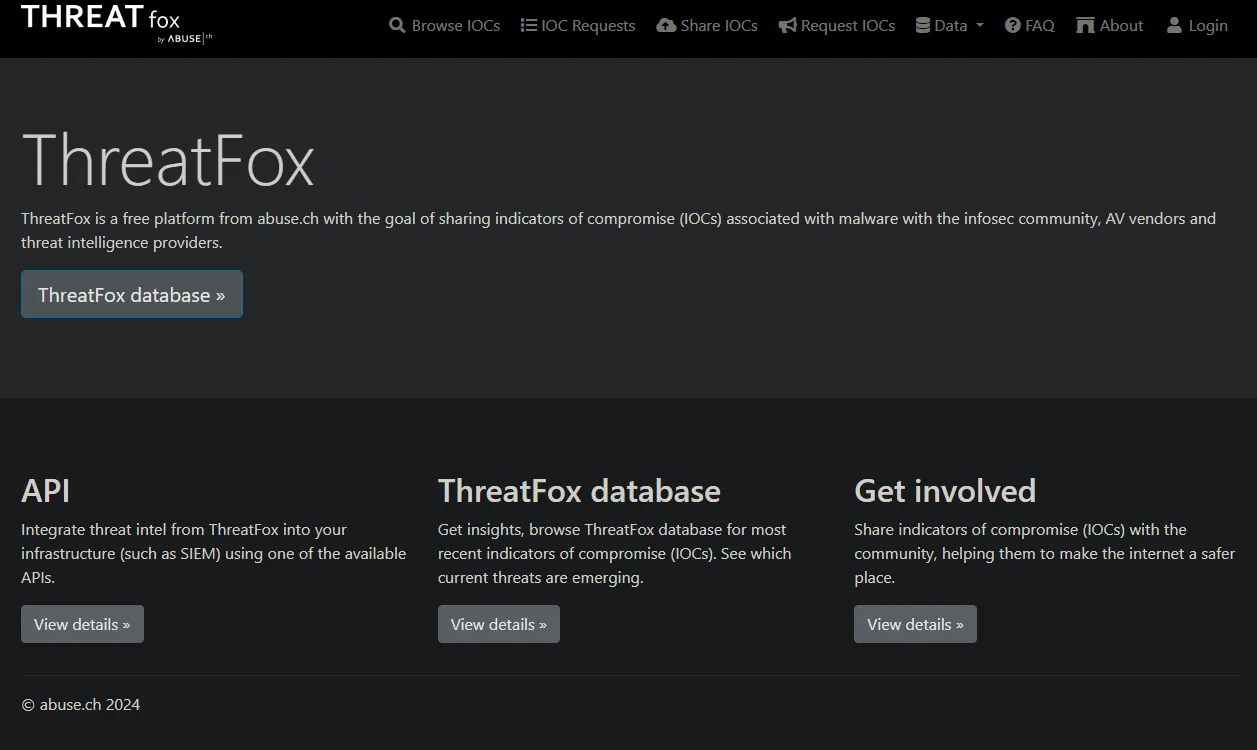Open the FAQ text link
Viewport: 1257px width, 750px height.
(x=1040, y=26)
